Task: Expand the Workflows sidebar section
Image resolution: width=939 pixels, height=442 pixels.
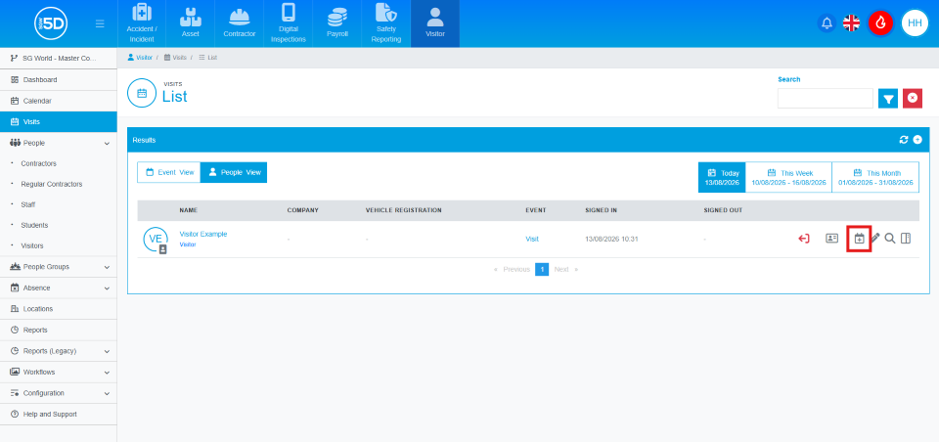Action: [x=59, y=372]
